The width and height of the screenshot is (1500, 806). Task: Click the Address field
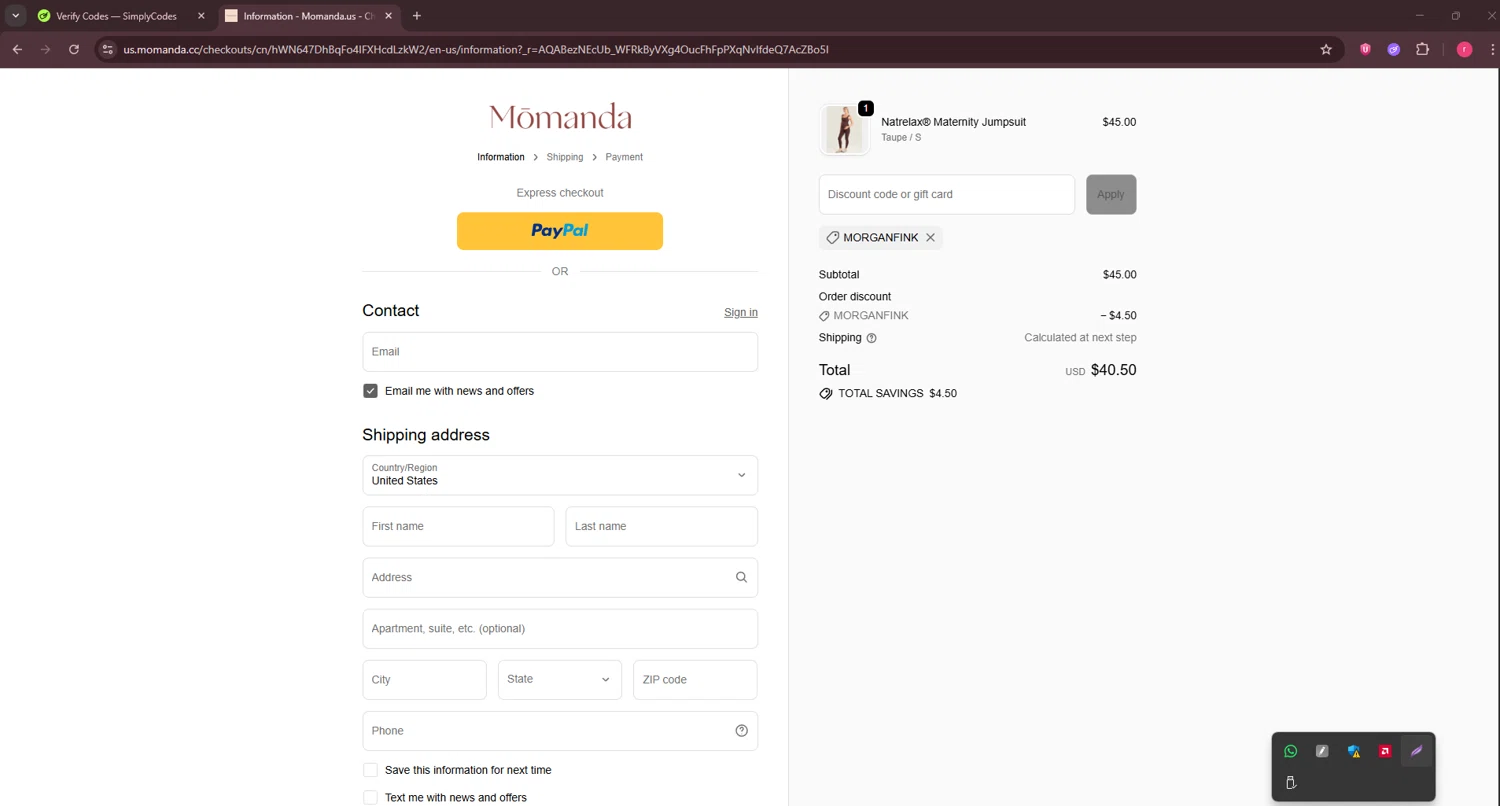pos(560,577)
